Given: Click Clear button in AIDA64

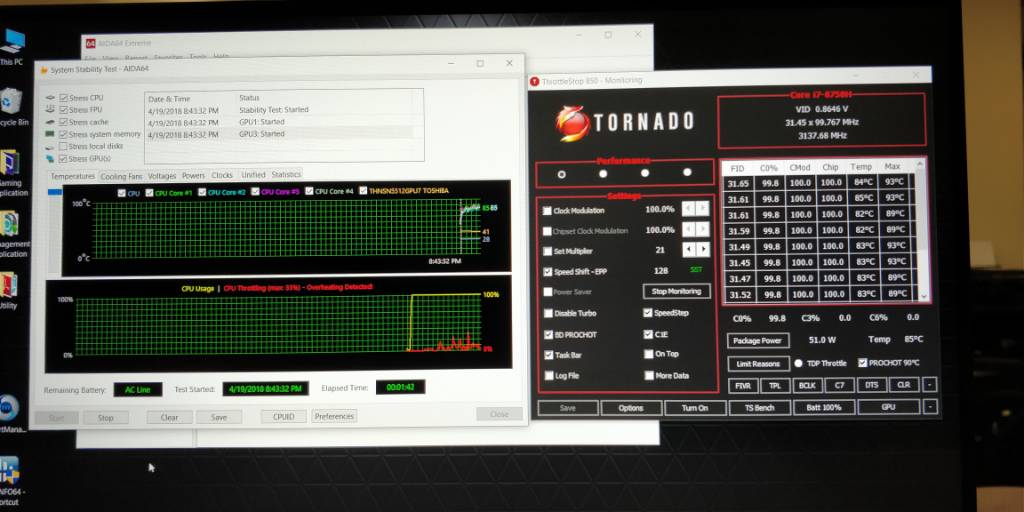Looking at the screenshot, I should click(x=169, y=417).
